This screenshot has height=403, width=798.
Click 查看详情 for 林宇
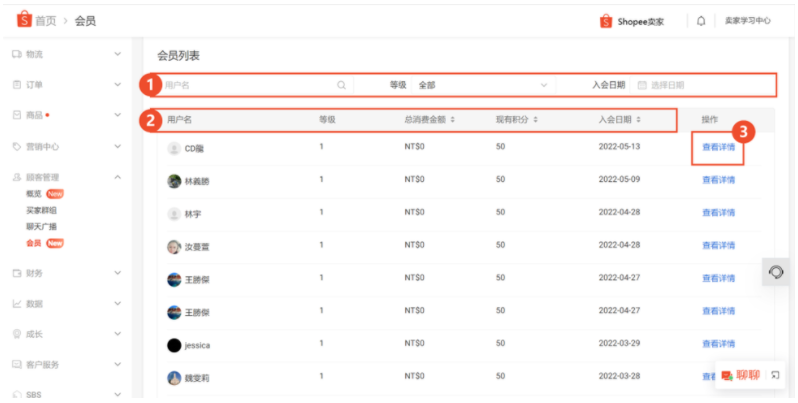pyautogui.click(x=718, y=213)
